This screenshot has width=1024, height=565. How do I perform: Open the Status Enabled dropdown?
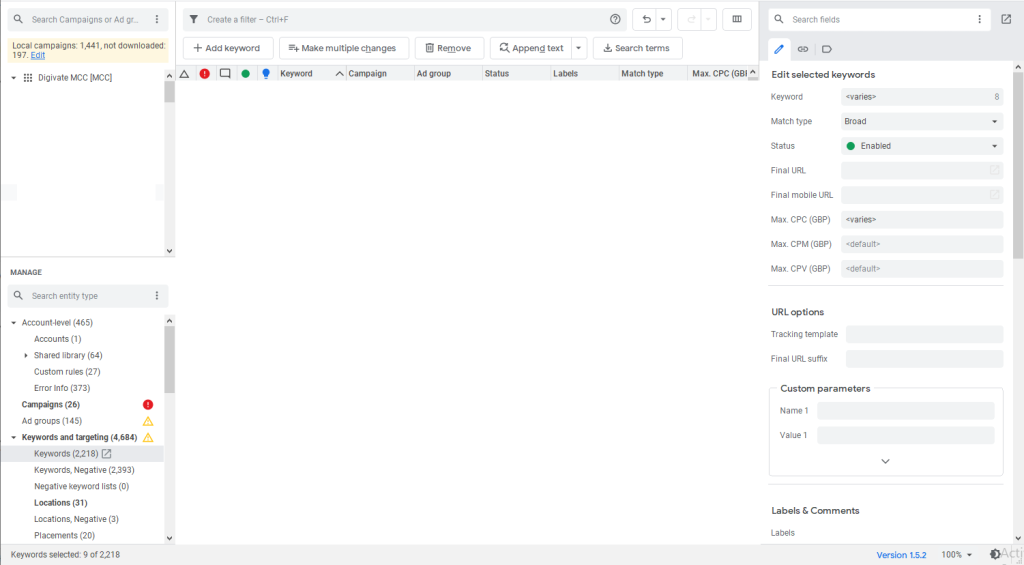click(921, 146)
